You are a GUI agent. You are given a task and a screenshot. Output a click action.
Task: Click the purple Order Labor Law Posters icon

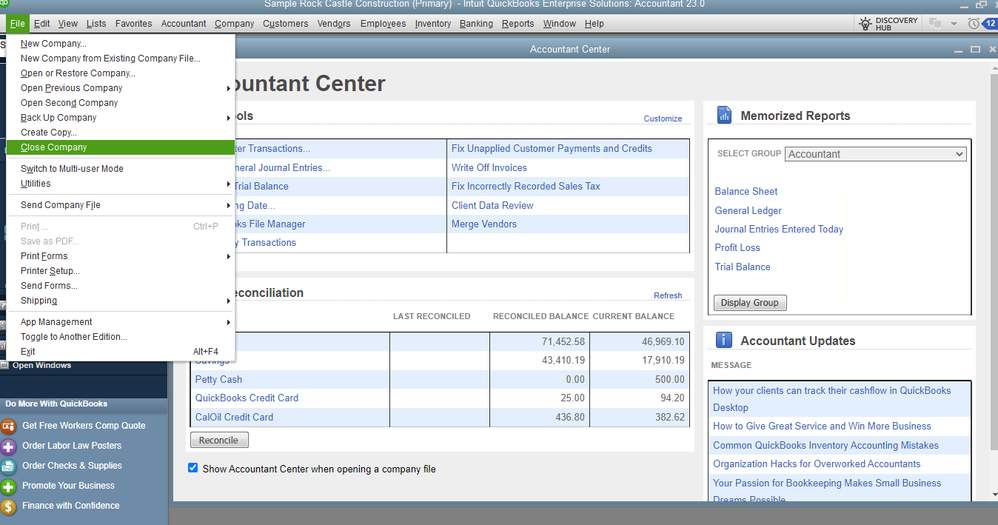pos(9,446)
